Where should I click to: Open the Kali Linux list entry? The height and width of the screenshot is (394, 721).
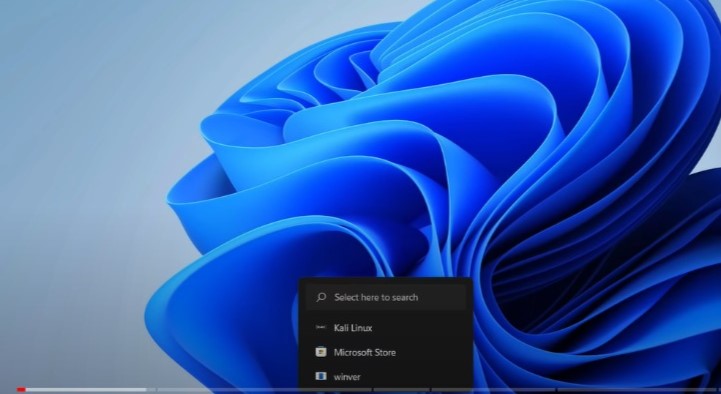coord(386,328)
